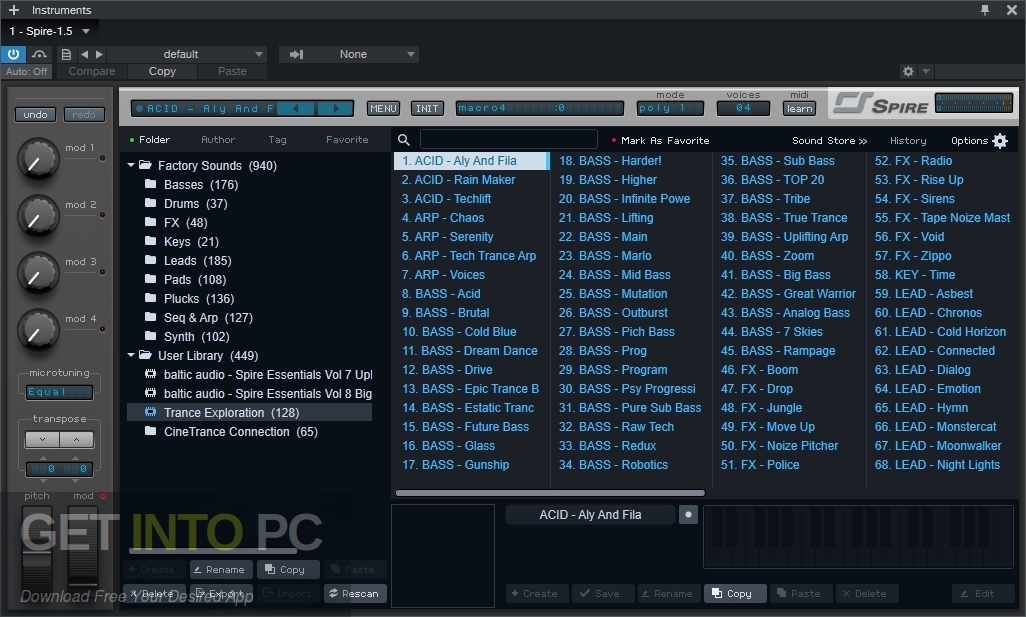1026x617 pixels.
Task: Select the Drums (37) folder
Action: click(186, 203)
